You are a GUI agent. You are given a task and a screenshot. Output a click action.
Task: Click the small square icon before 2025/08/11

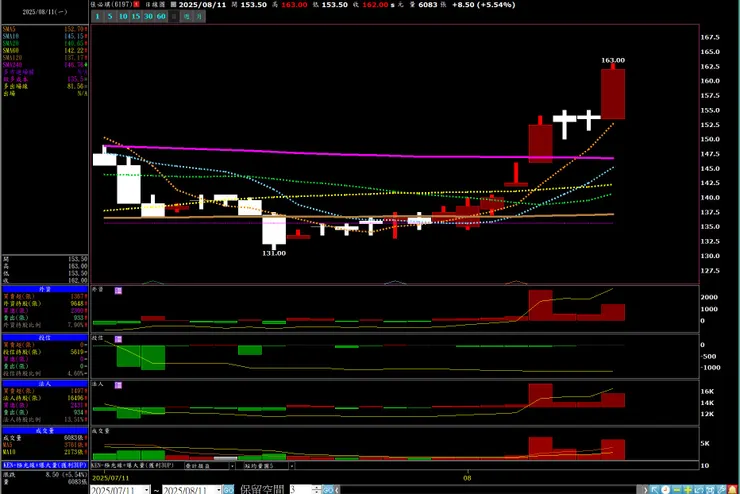(173, 4)
